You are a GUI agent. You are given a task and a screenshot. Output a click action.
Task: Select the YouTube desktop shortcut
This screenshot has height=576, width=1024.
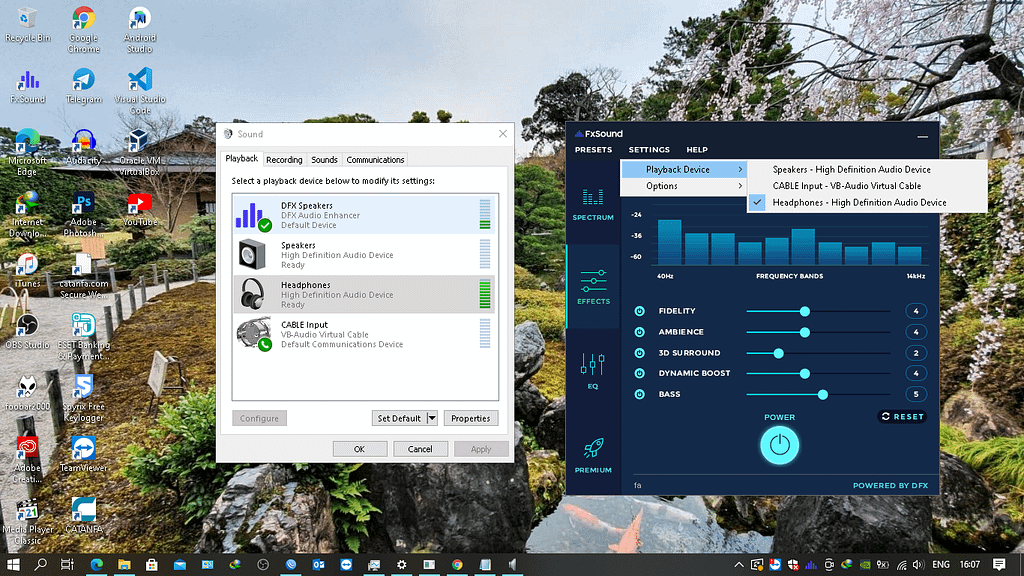[x=140, y=210]
